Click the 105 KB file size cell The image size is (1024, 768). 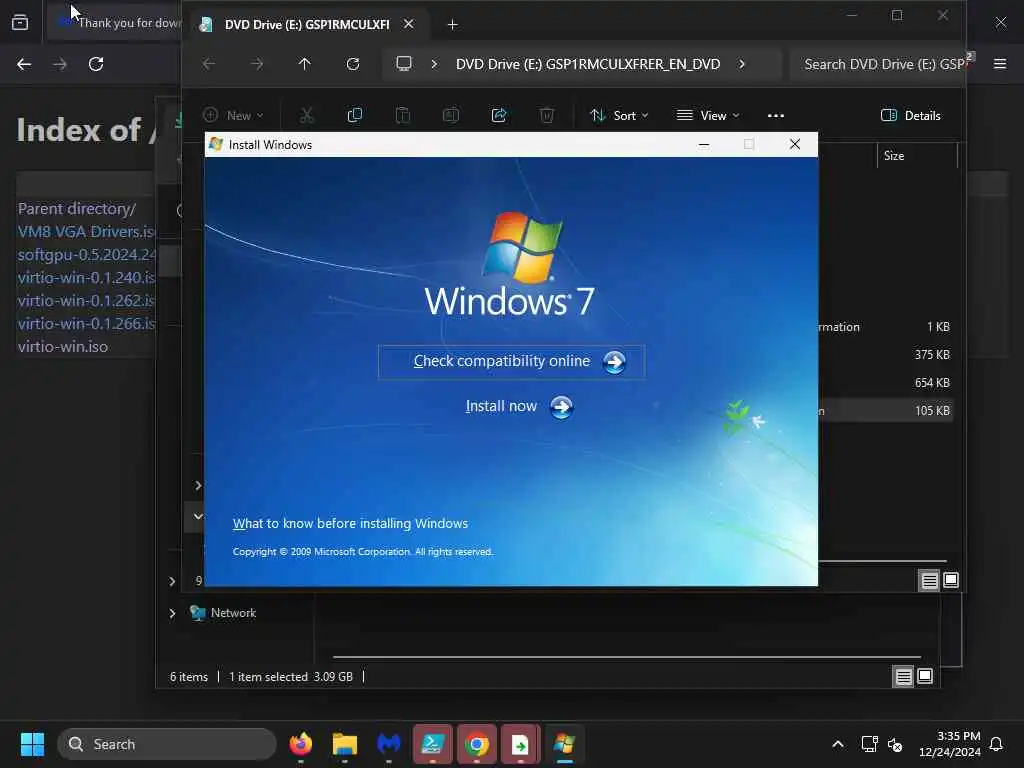[x=932, y=411]
